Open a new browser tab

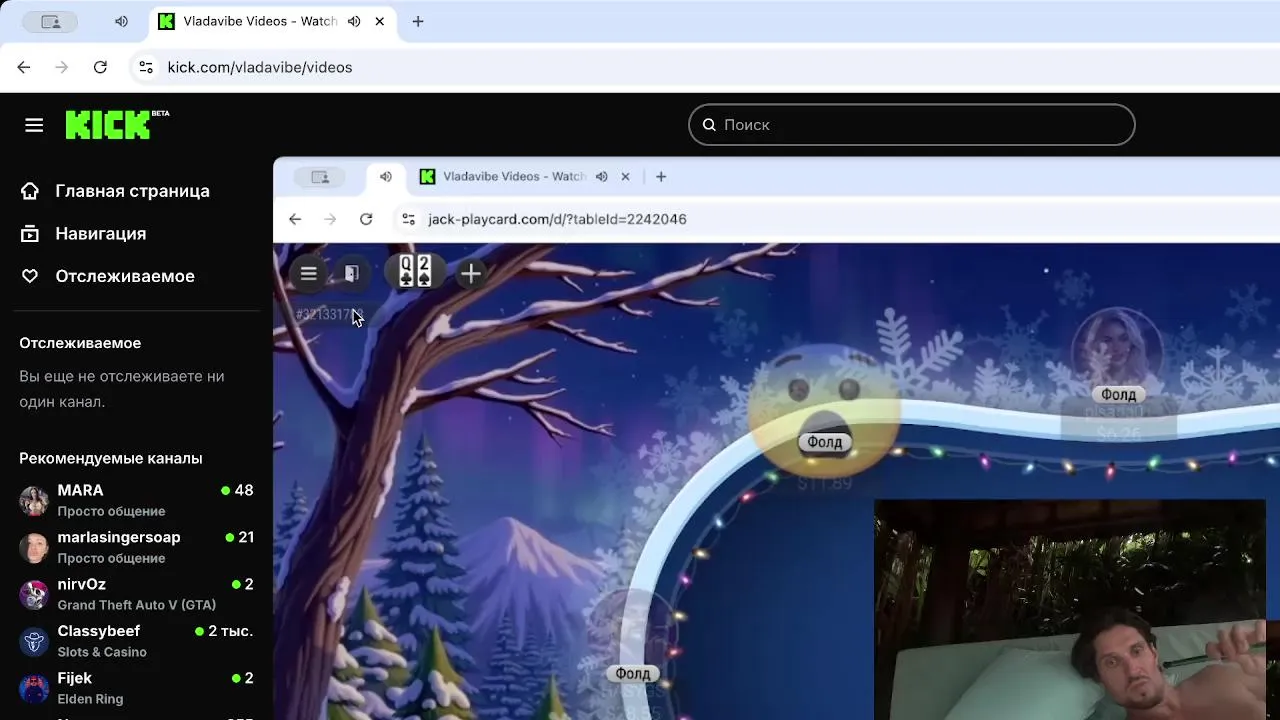[418, 21]
